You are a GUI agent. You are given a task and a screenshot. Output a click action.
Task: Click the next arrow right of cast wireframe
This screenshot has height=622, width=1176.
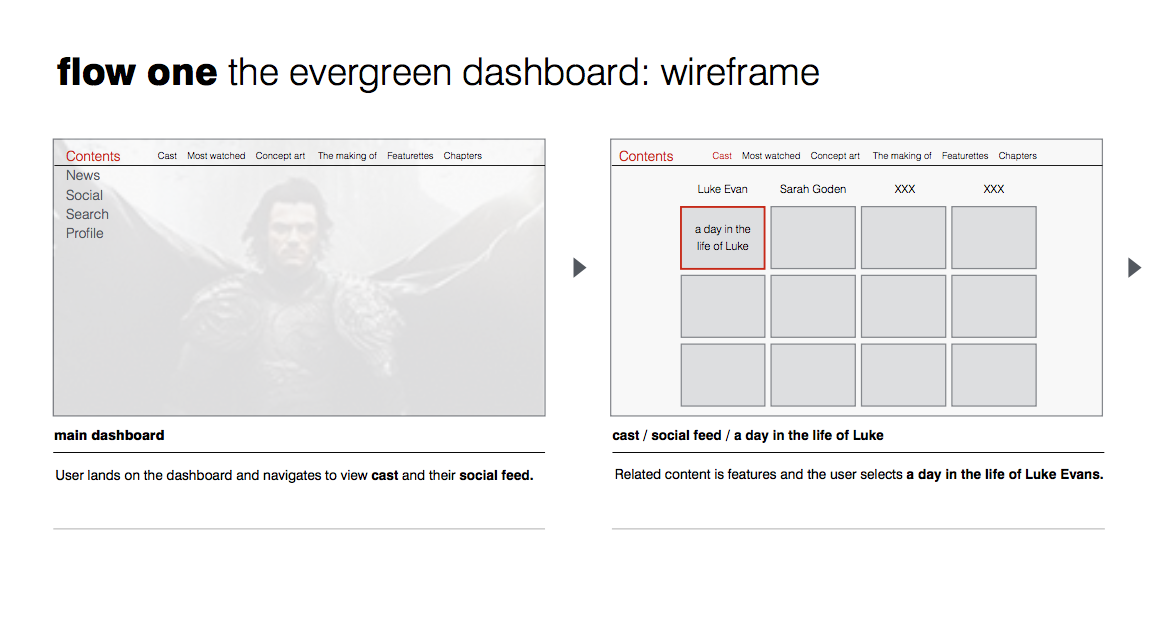point(1135,268)
